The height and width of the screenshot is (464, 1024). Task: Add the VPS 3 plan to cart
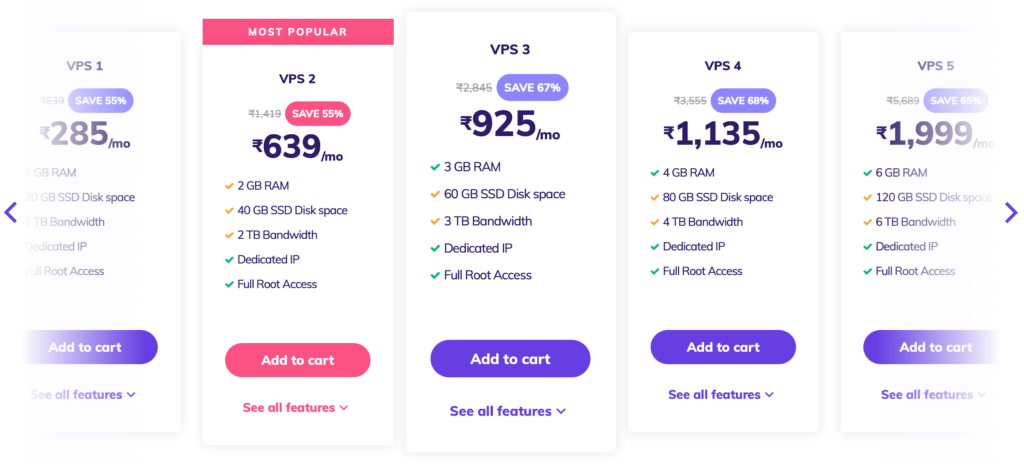coord(510,359)
